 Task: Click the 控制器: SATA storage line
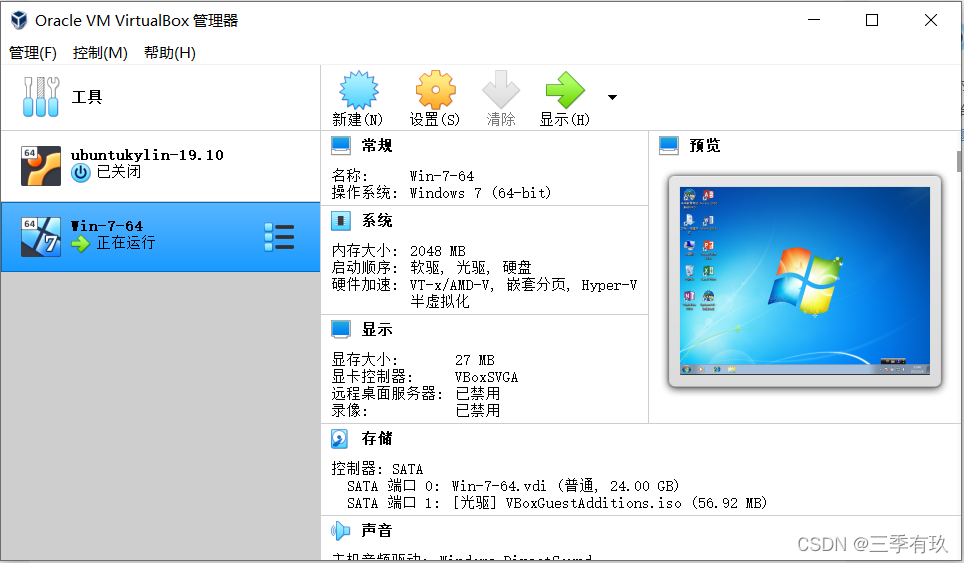(x=377, y=469)
